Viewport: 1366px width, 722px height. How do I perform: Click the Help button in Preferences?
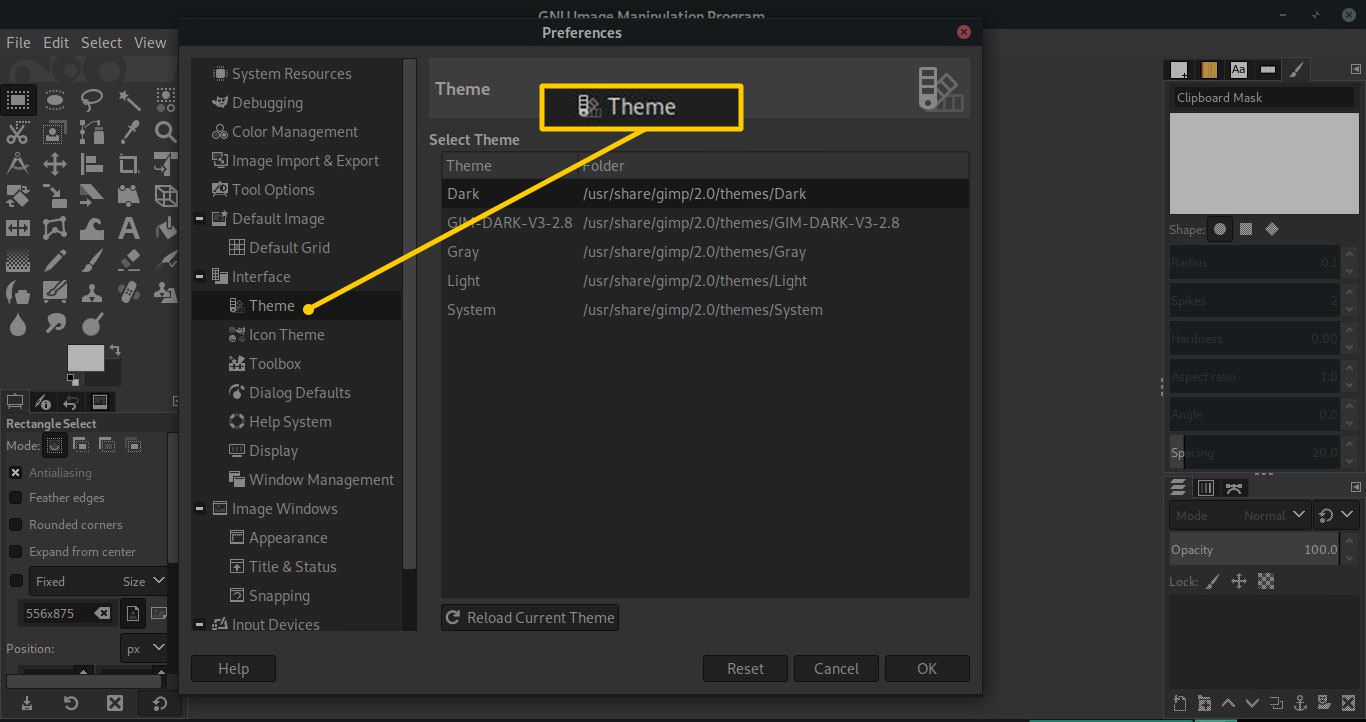click(233, 669)
